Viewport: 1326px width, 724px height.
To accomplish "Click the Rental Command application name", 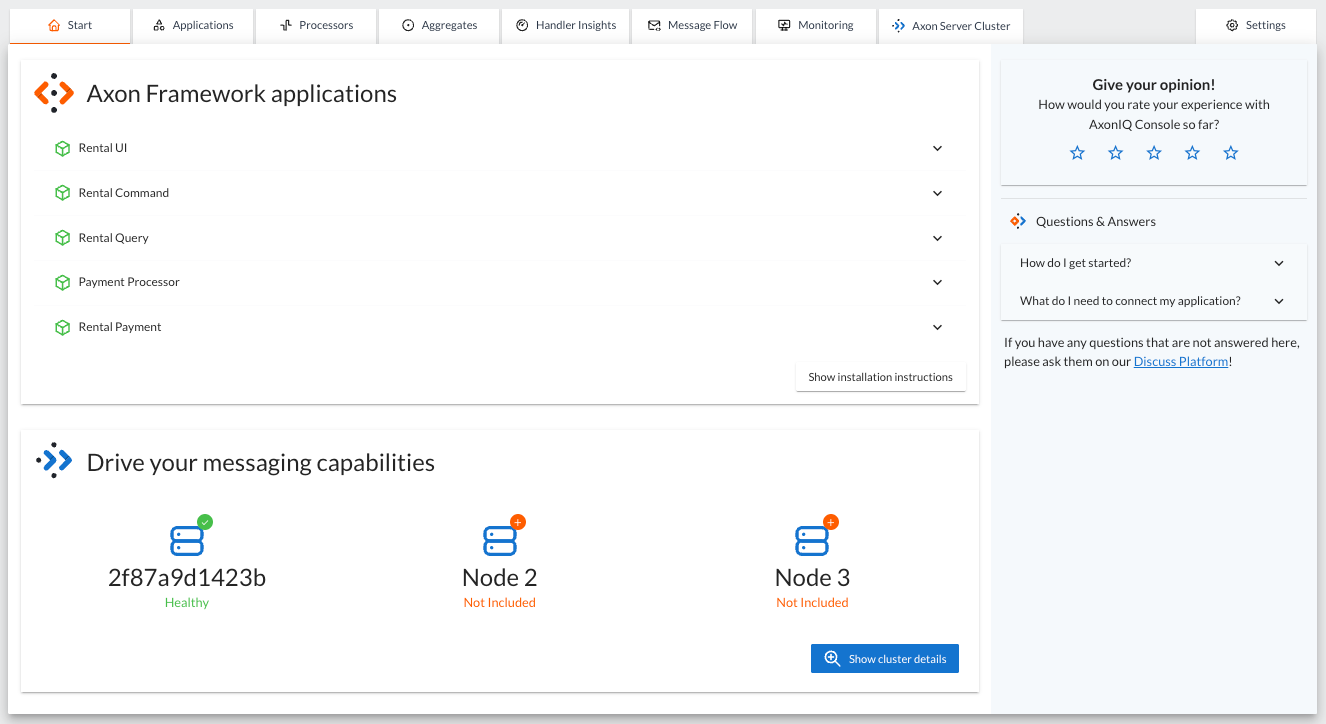I will [124, 193].
